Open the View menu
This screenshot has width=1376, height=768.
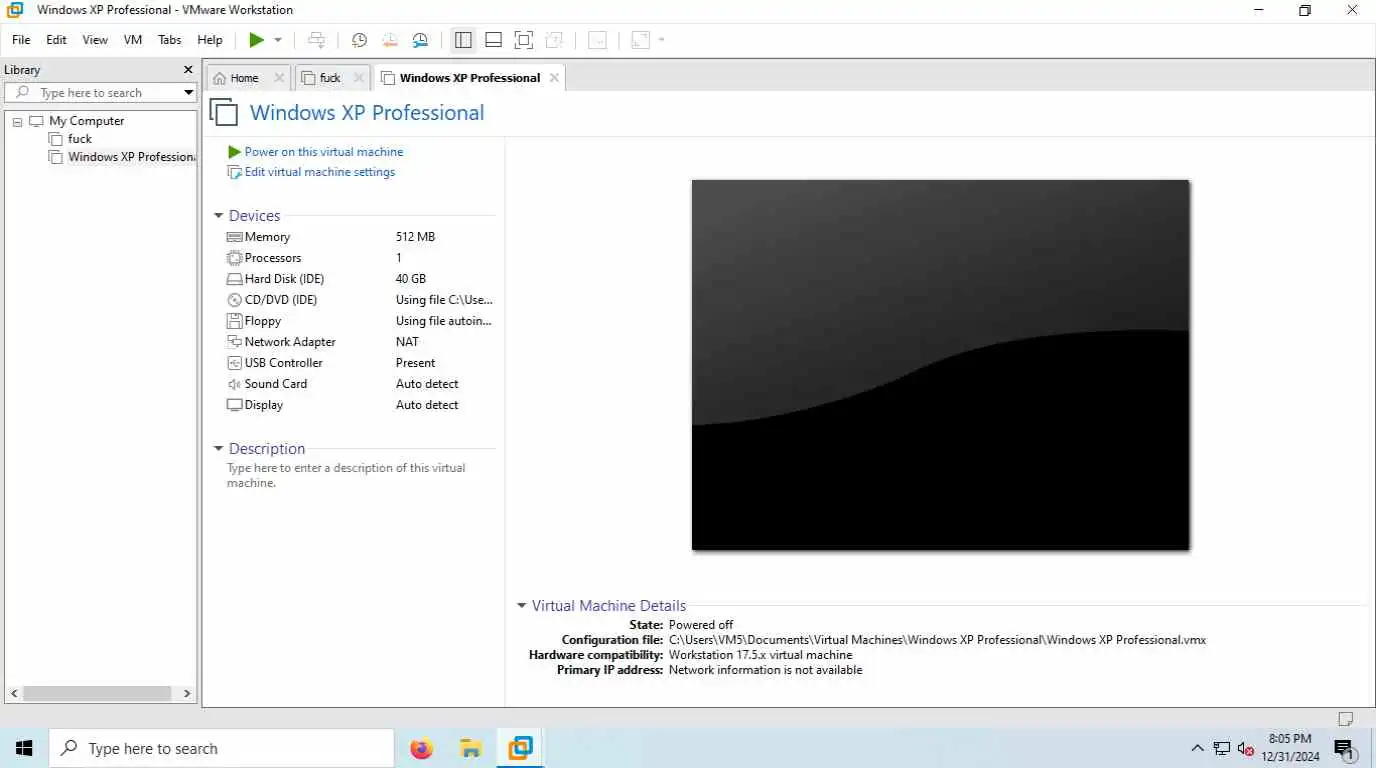[x=95, y=40]
